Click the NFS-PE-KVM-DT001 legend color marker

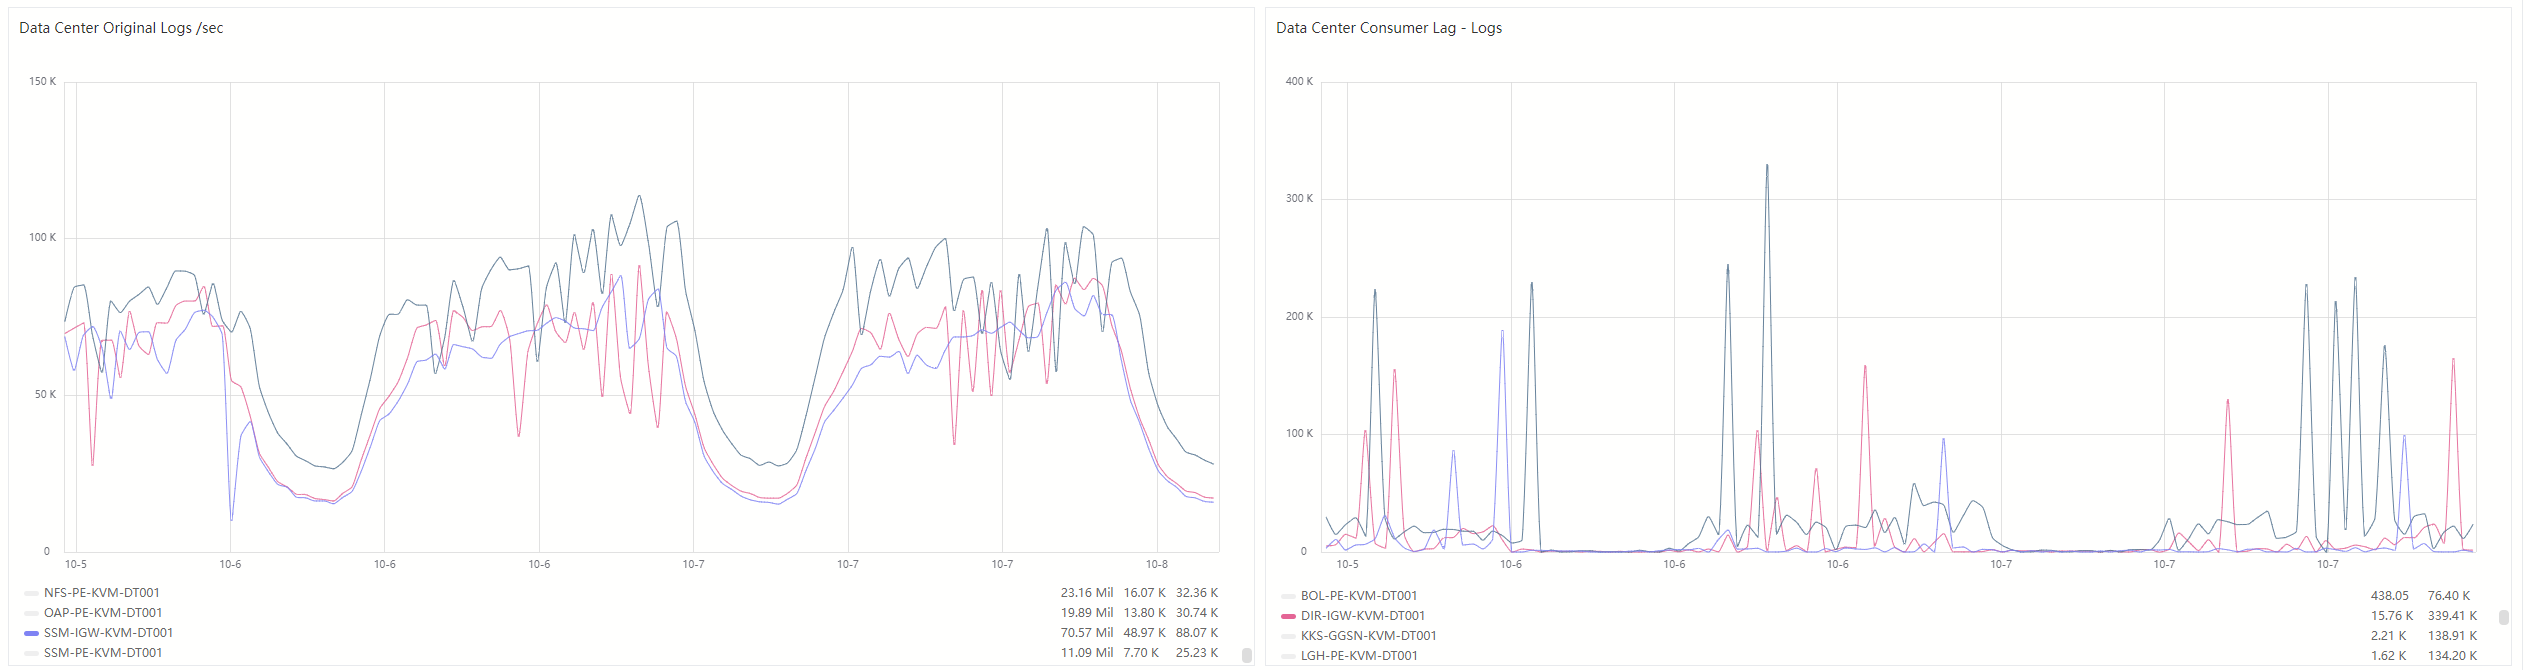(31, 593)
